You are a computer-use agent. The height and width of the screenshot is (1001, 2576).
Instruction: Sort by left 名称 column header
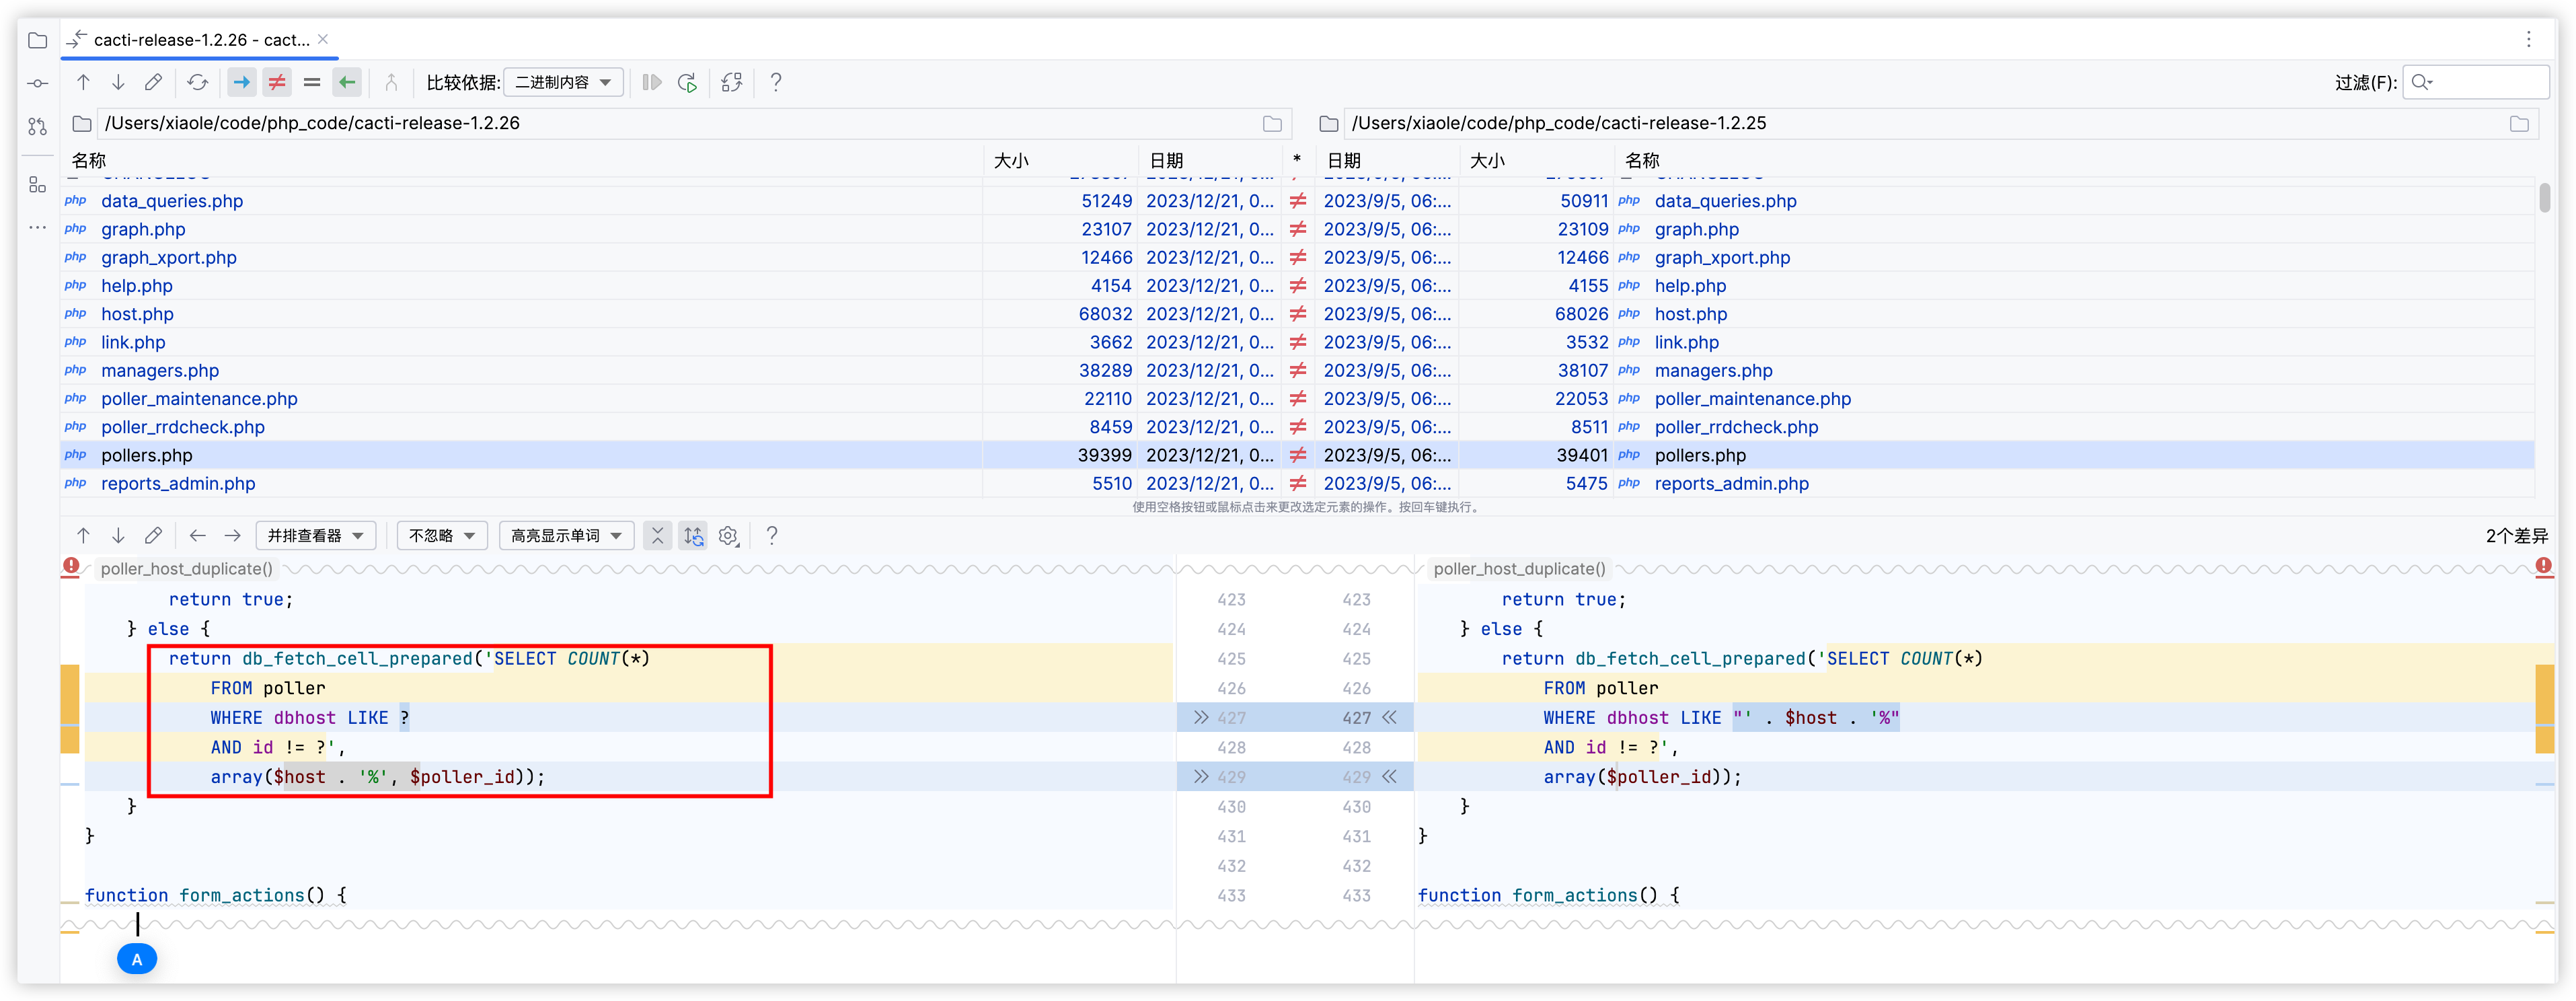click(523, 160)
